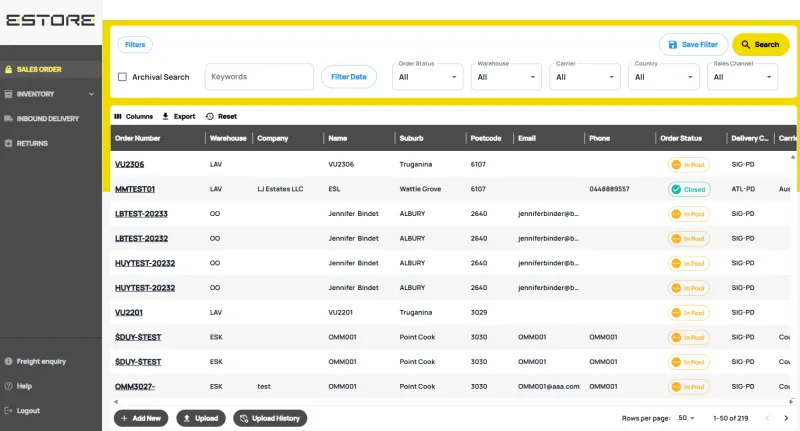
Task: Change the rows per page dropdown
Action: coord(686,418)
